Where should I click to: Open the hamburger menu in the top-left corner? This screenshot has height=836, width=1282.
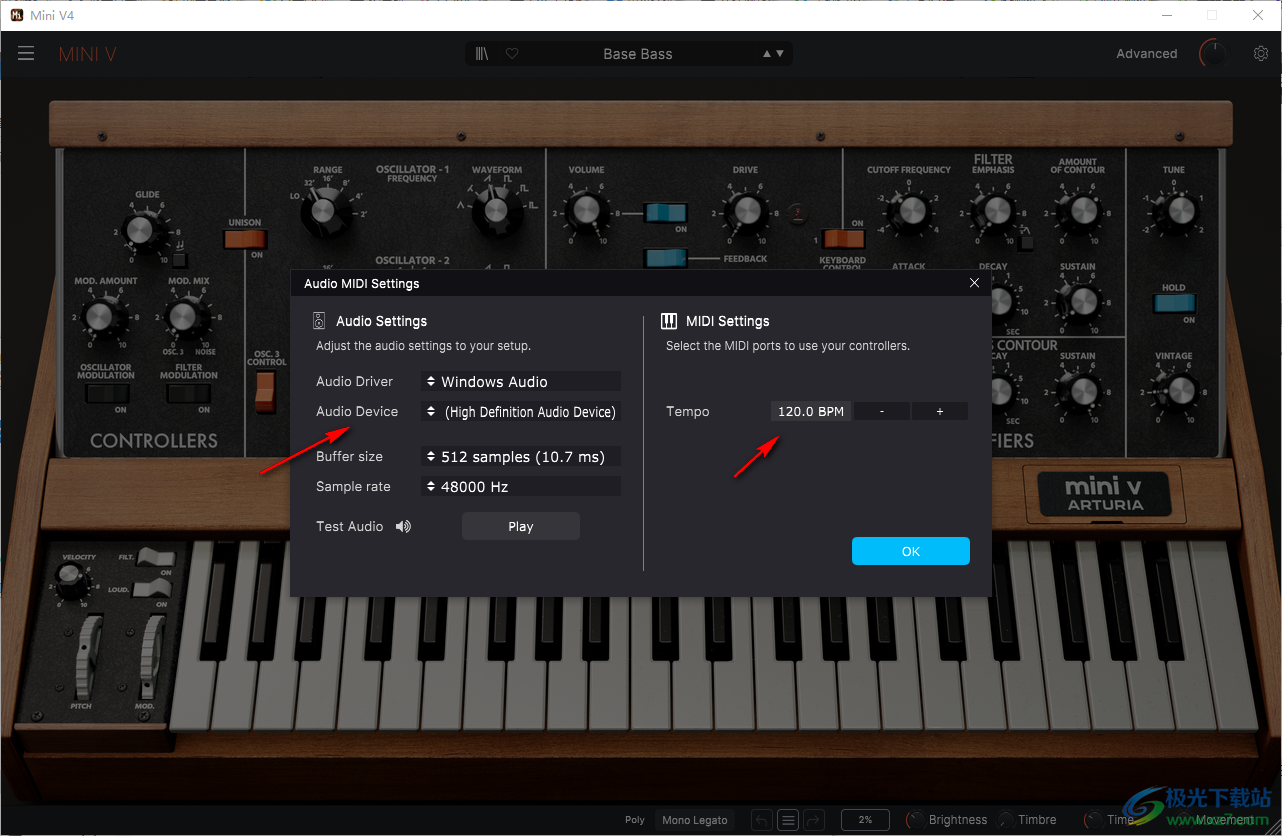pos(26,53)
